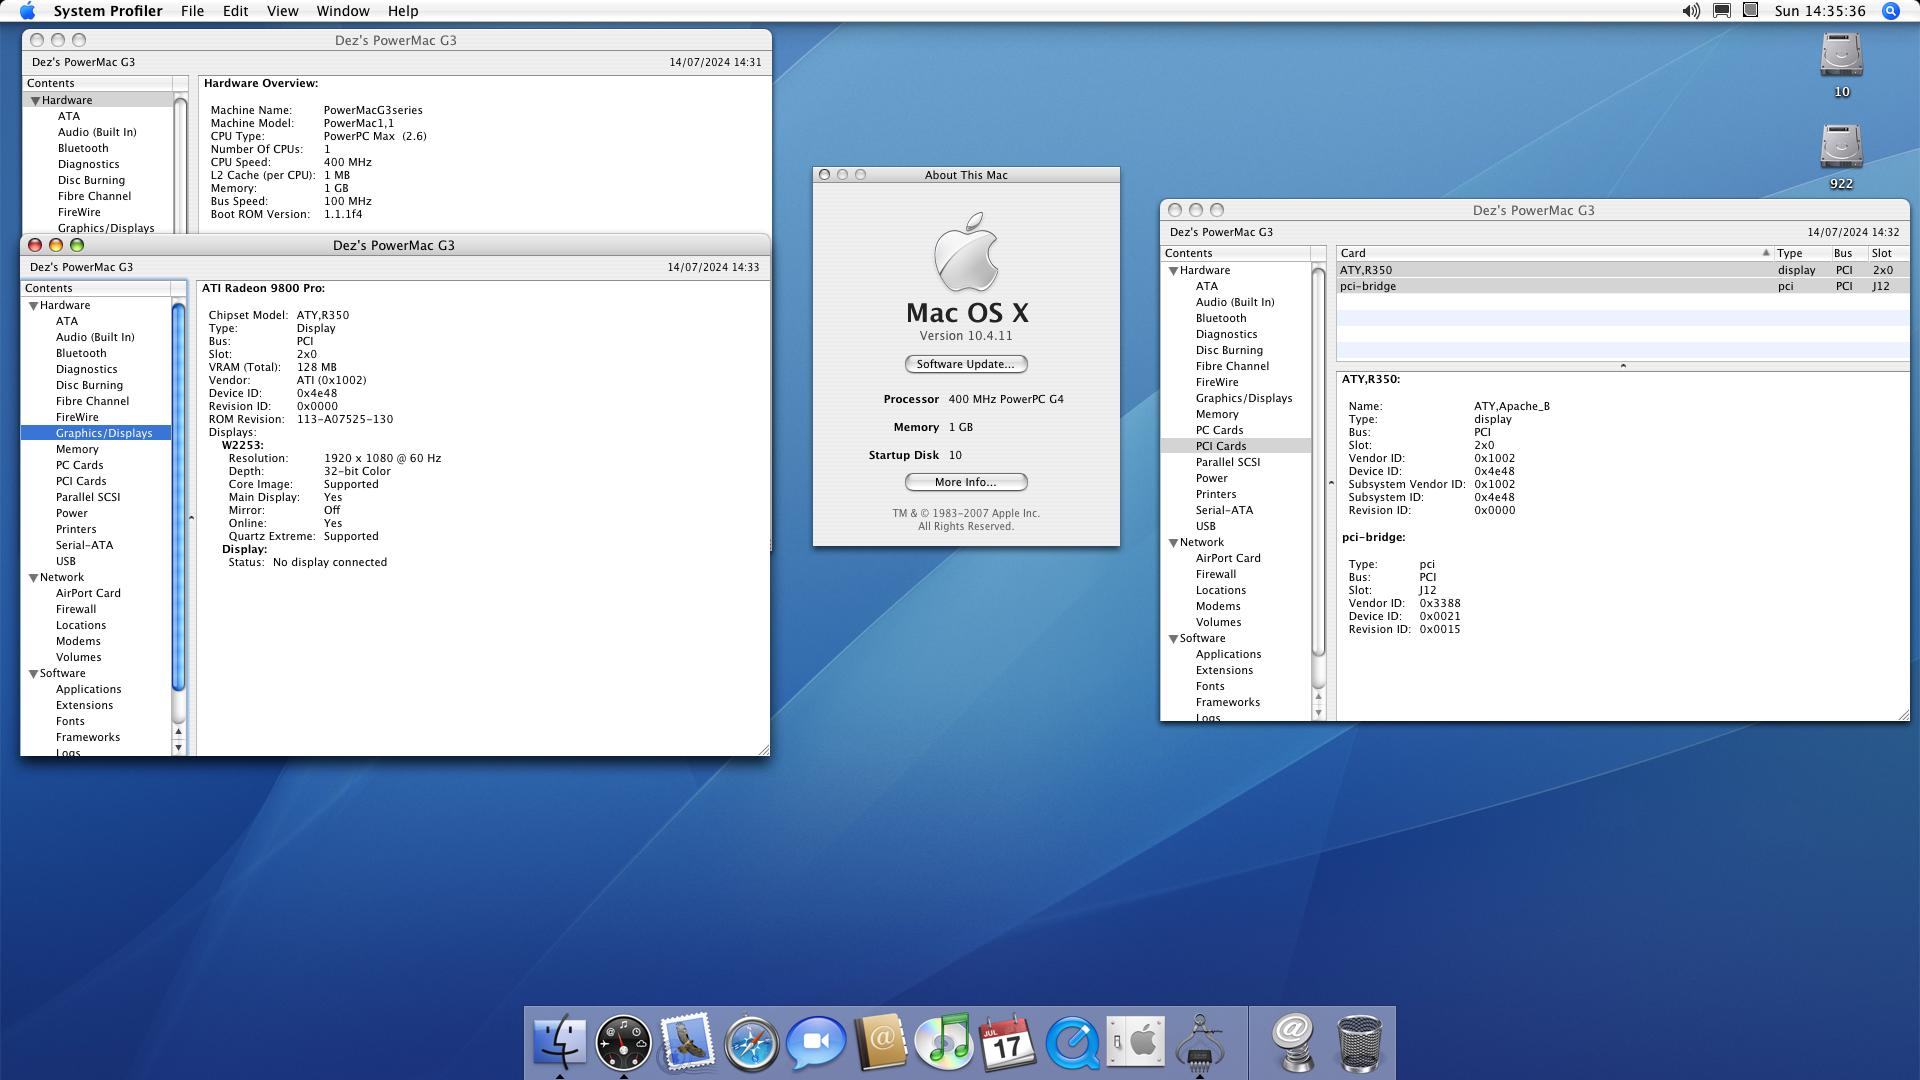Click the More Info button
Image resolution: width=1920 pixels, height=1080 pixels.
click(x=965, y=482)
